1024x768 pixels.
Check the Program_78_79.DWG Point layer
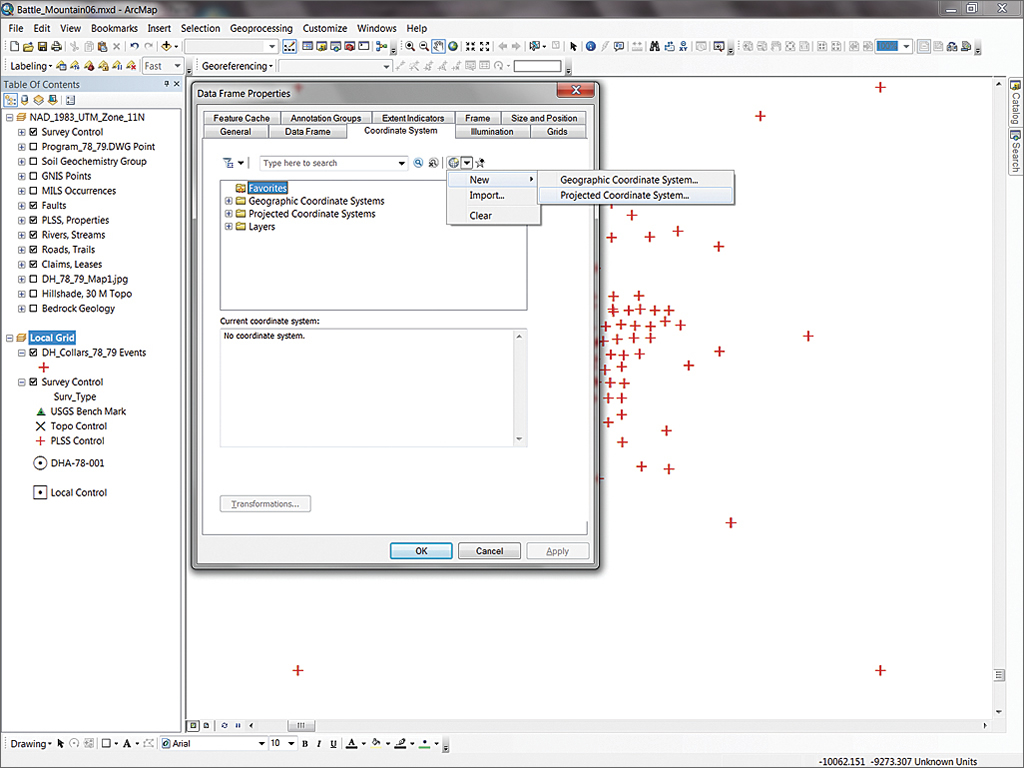[33, 147]
